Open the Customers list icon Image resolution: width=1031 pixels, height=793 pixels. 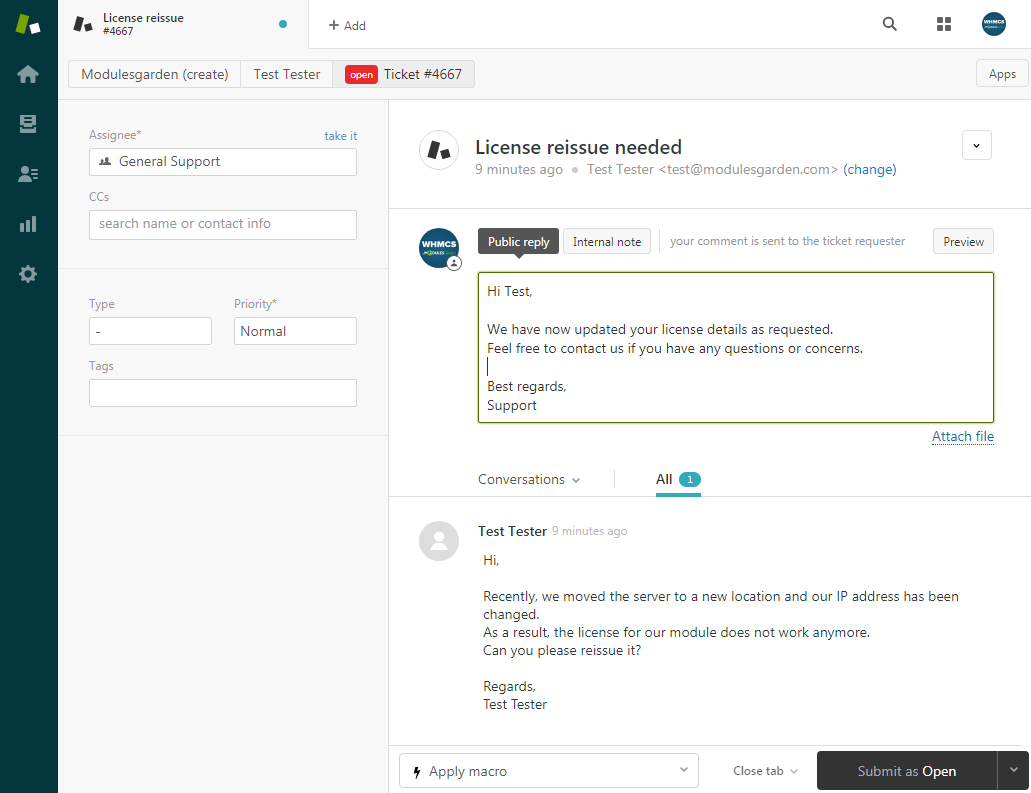tap(28, 174)
